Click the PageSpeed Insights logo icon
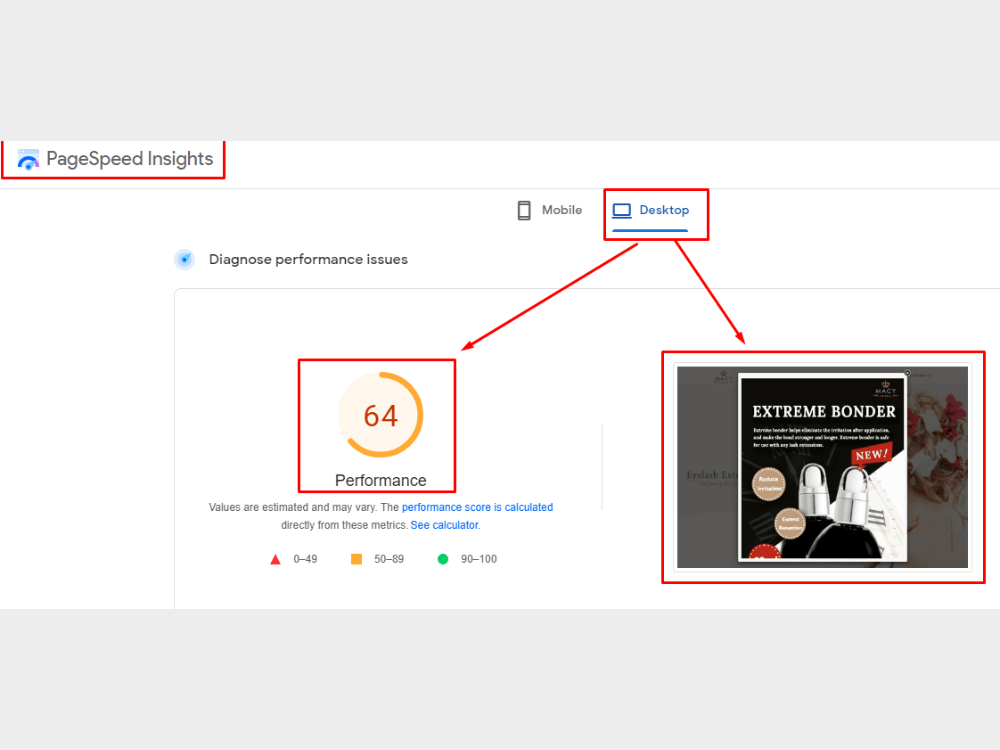Screen dimensions: 1000x750 coord(28,159)
